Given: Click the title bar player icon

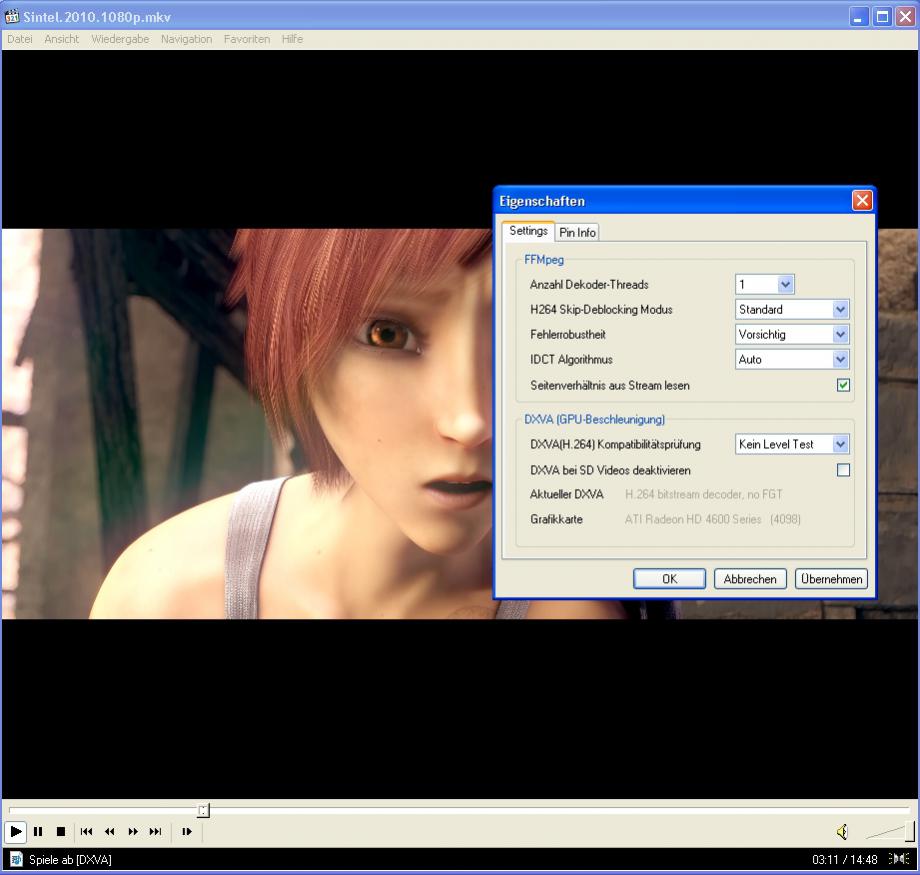Looking at the screenshot, I should pos(11,16).
